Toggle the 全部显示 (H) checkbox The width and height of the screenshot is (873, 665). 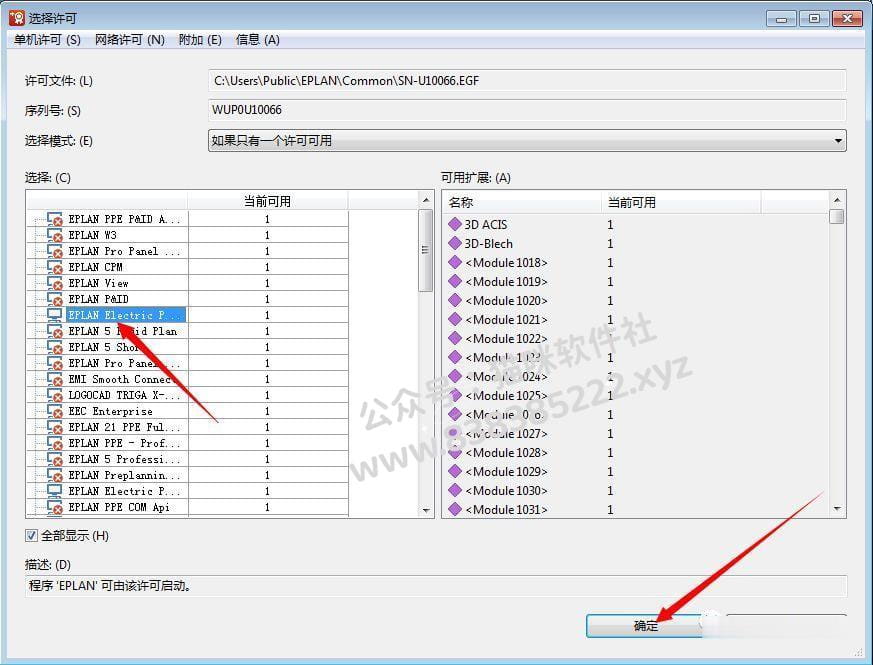tap(31, 536)
